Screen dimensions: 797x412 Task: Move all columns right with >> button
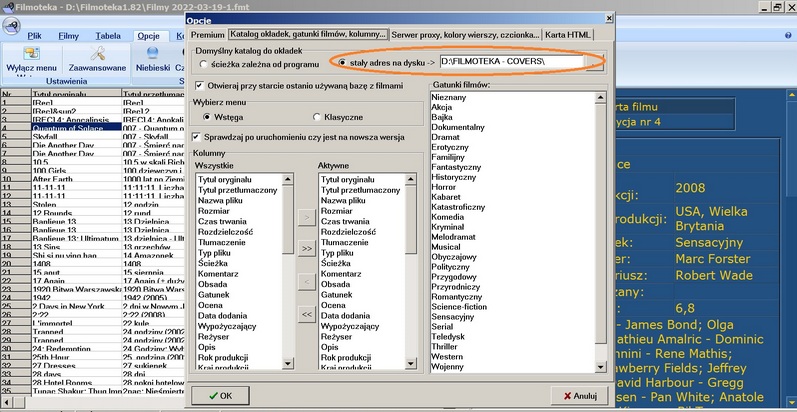pyautogui.click(x=306, y=246)
